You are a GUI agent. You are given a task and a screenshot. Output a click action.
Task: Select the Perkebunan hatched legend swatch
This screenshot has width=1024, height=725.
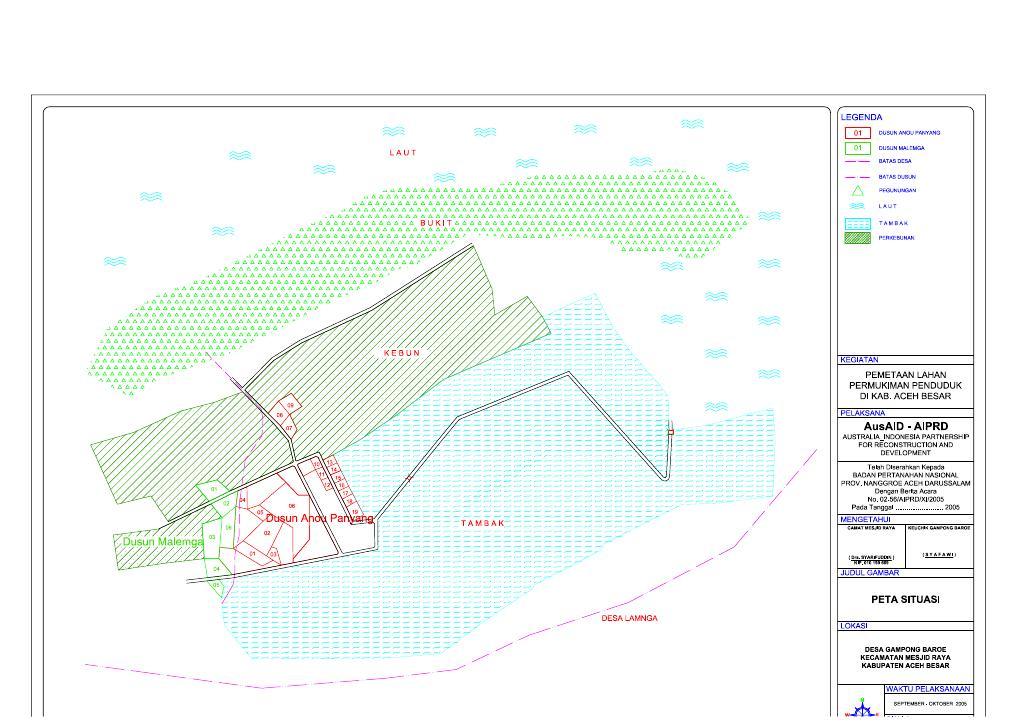point(857,238)
